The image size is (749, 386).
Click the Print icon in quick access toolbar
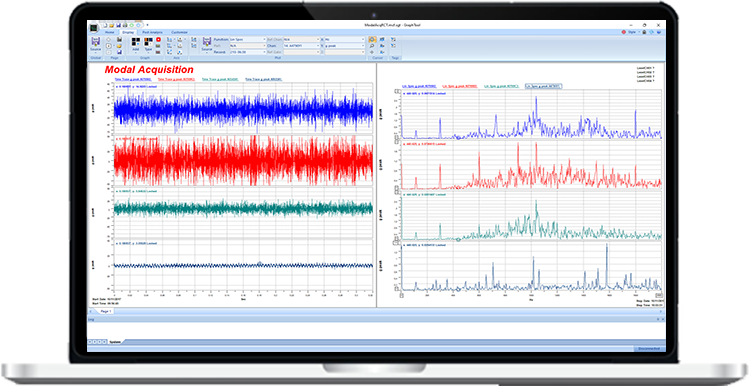(125, 25)
